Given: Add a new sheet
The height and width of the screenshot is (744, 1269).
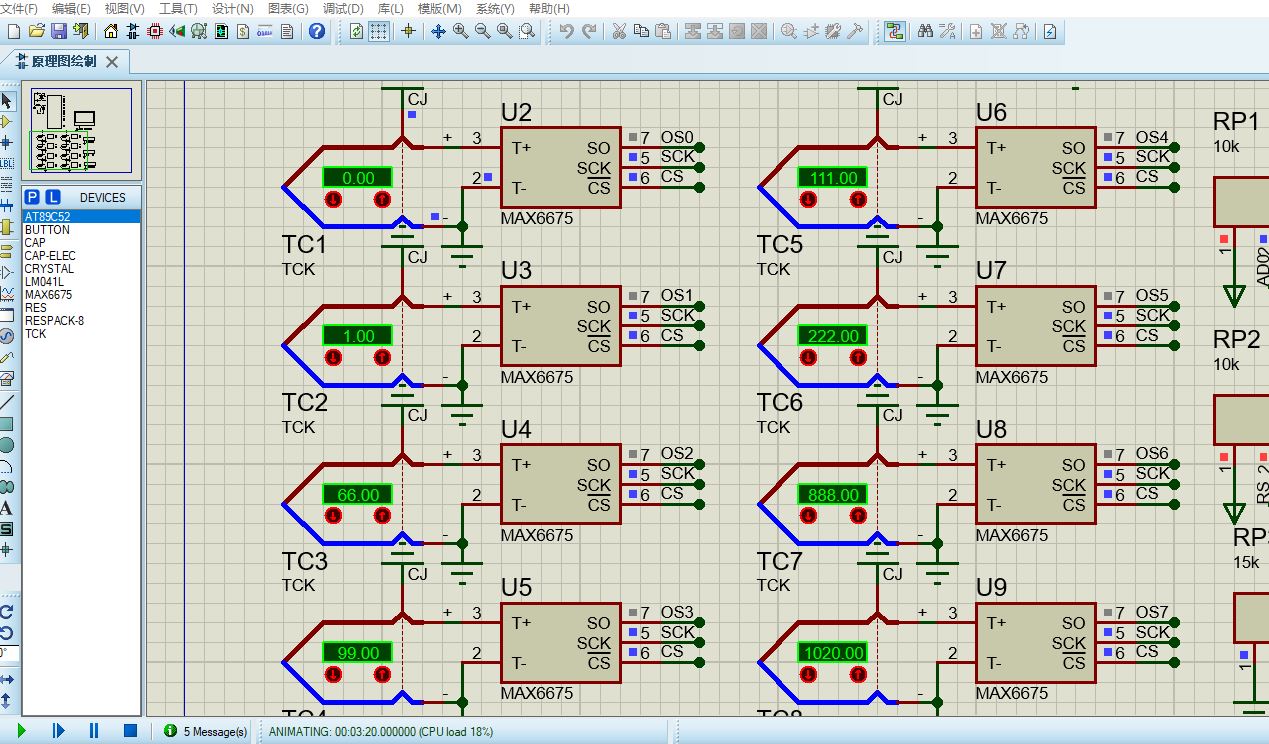Looking at the screenshot, I should click(x=976, y=31).
